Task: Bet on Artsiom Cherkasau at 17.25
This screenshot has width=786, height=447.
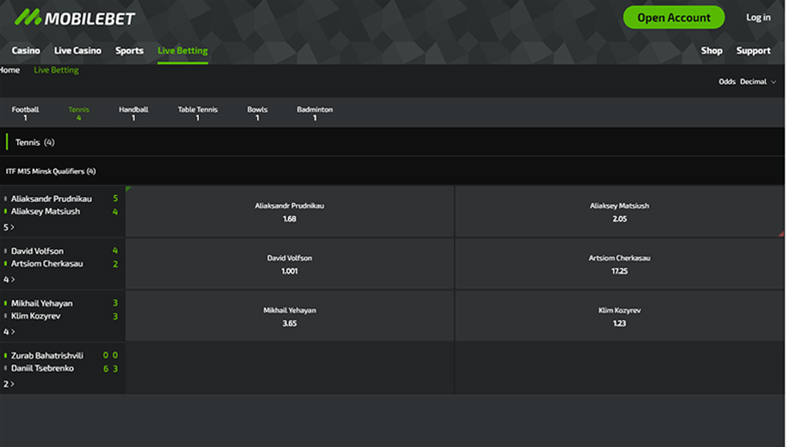Action: point(620,264)
